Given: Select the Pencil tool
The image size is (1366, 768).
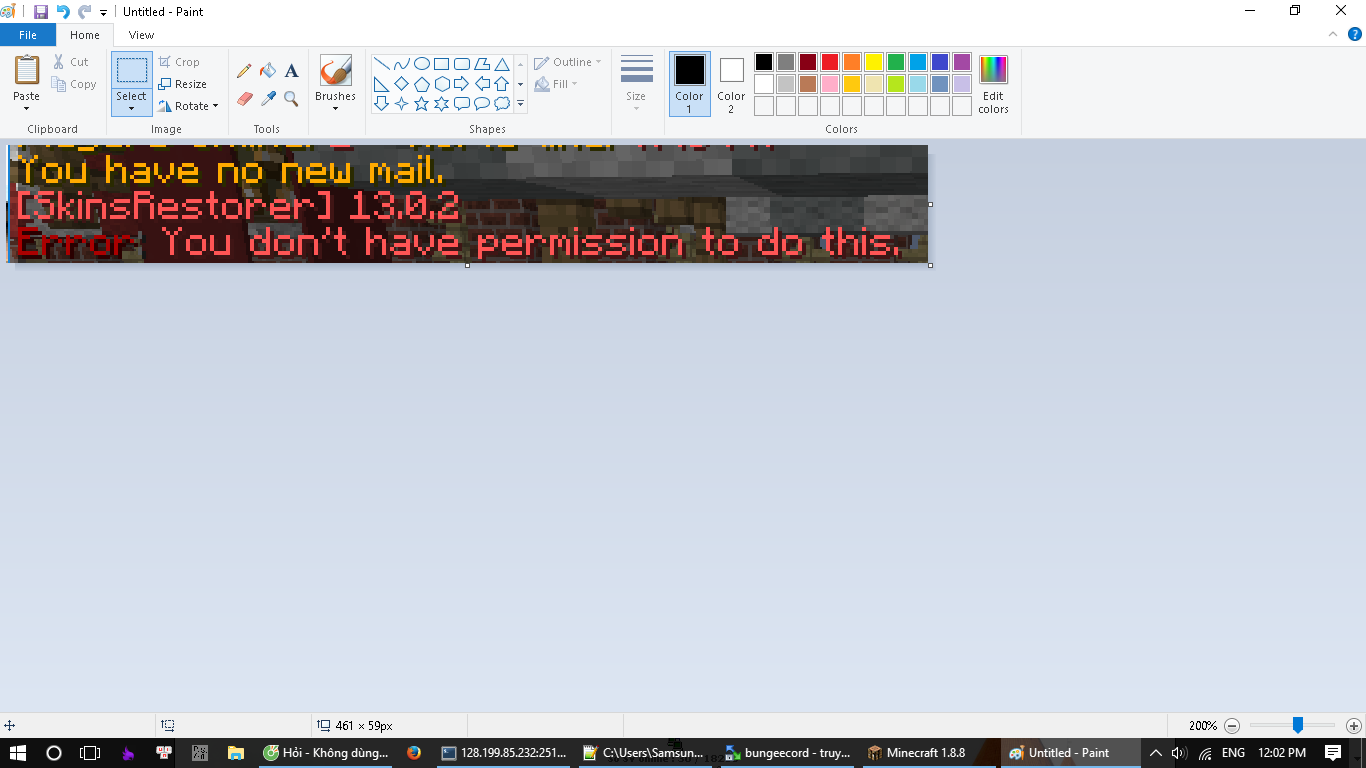Looking at the screenshot, I should click(x=244, y=71).
